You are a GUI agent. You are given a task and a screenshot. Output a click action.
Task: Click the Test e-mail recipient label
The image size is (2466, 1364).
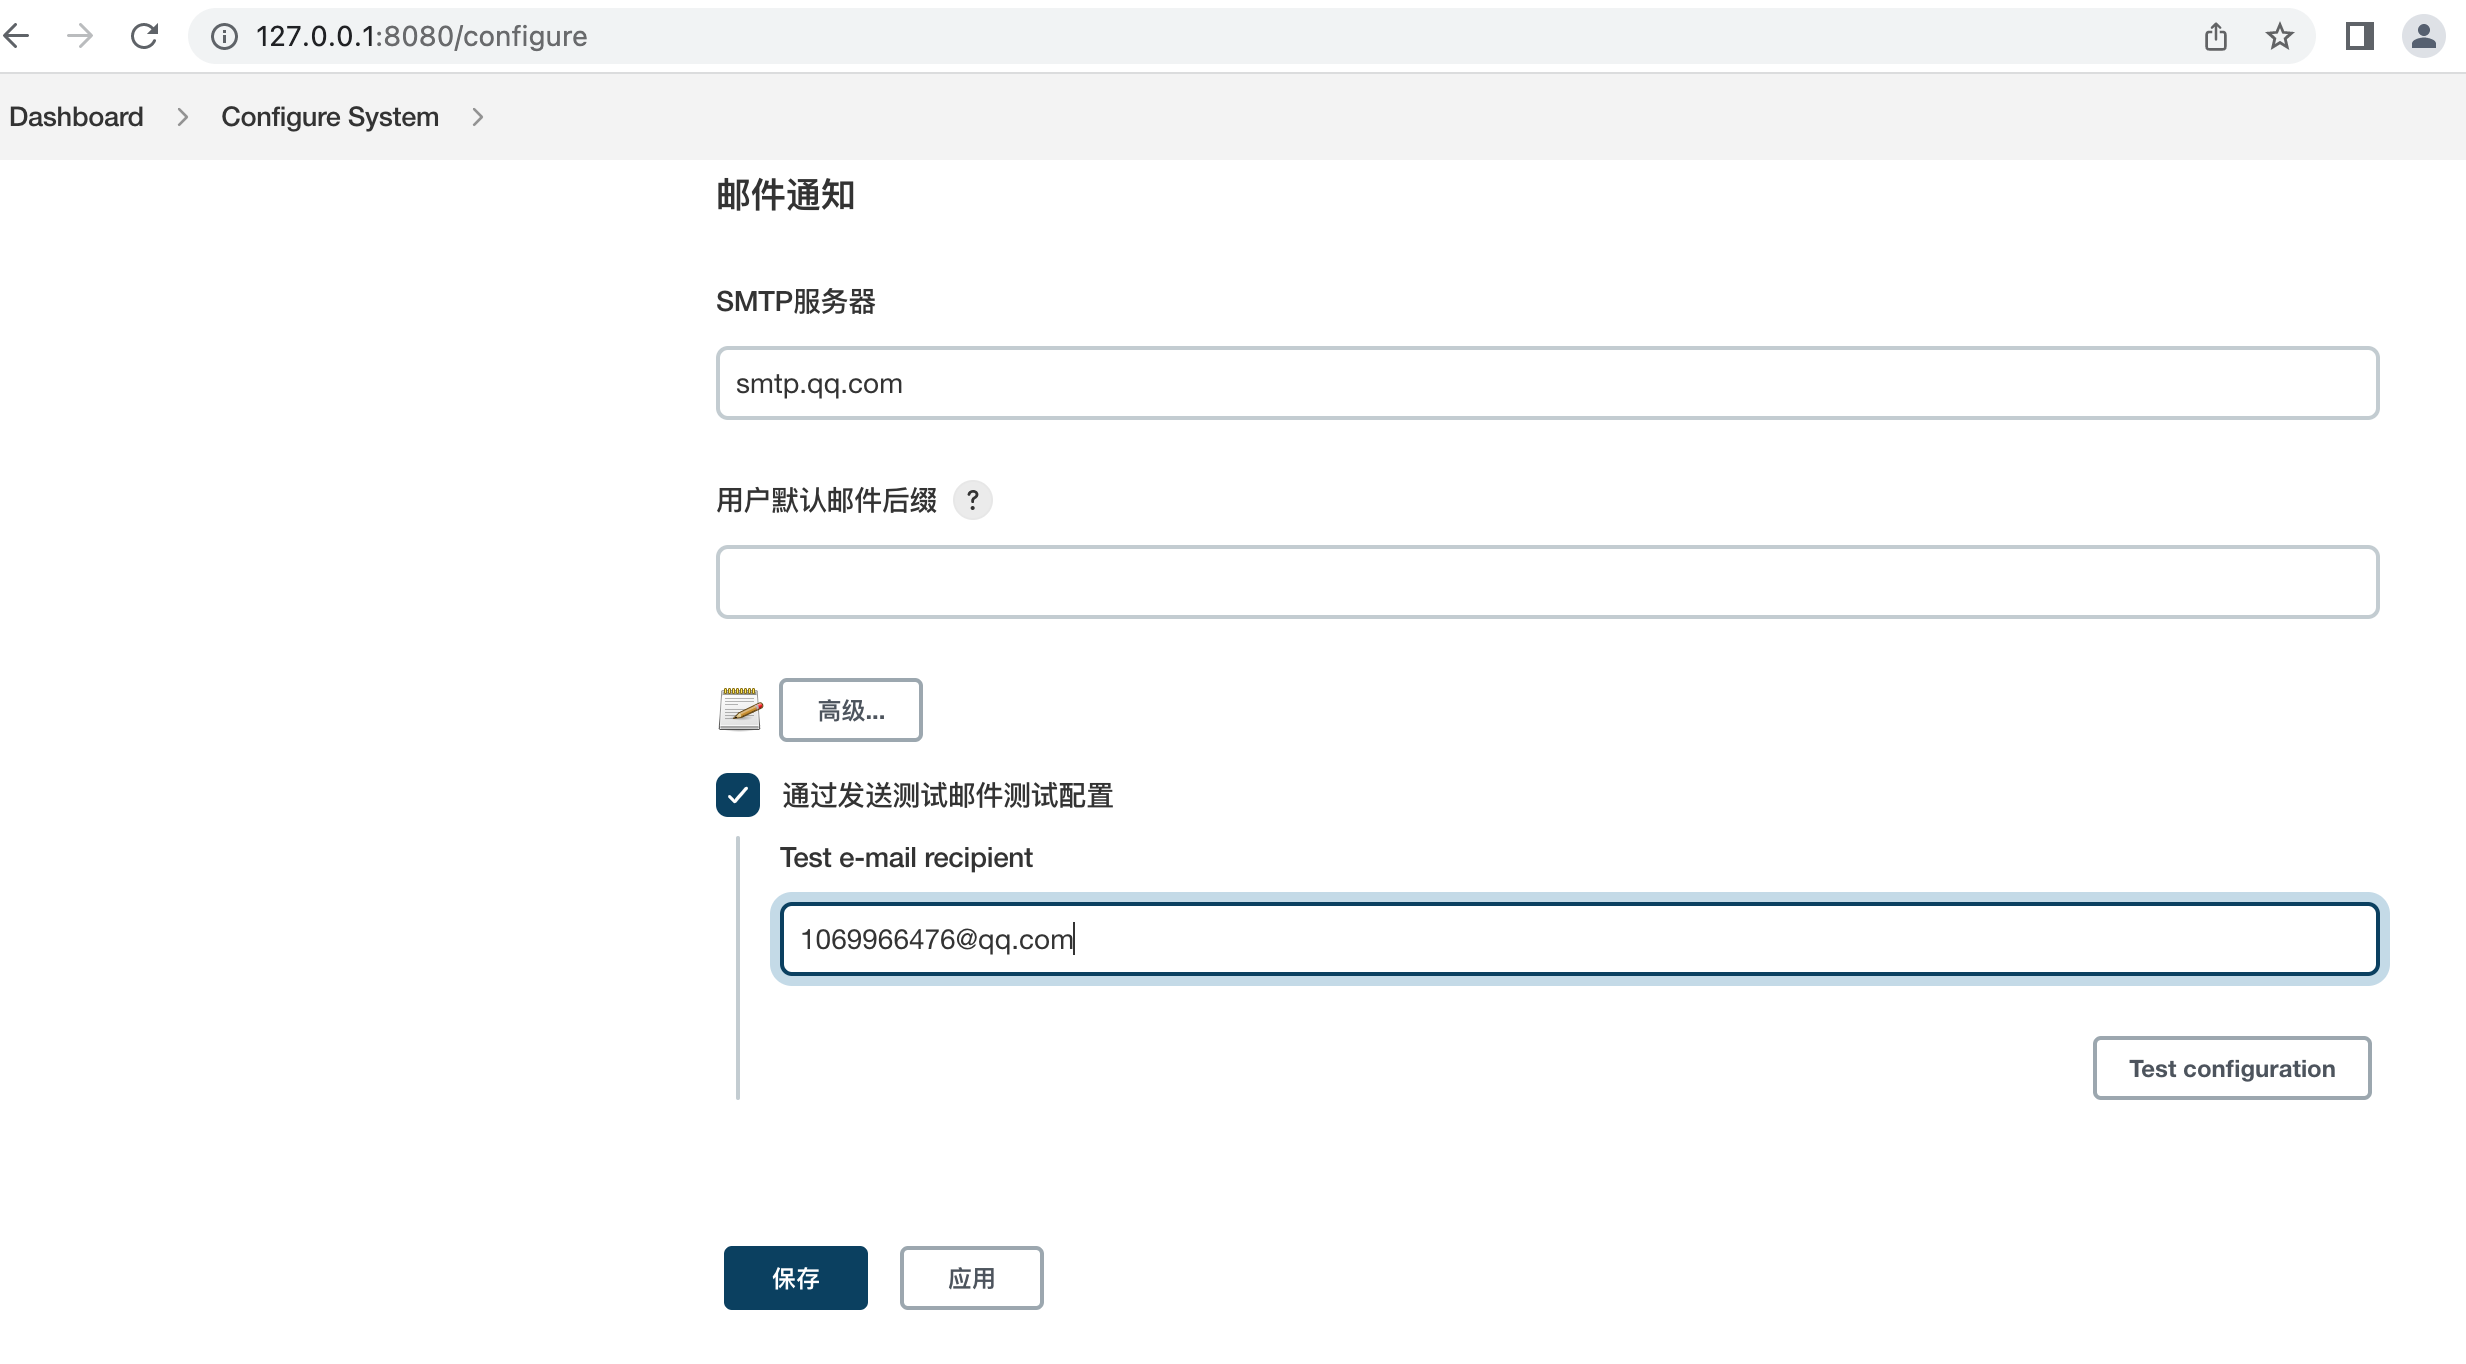[906, 858]
